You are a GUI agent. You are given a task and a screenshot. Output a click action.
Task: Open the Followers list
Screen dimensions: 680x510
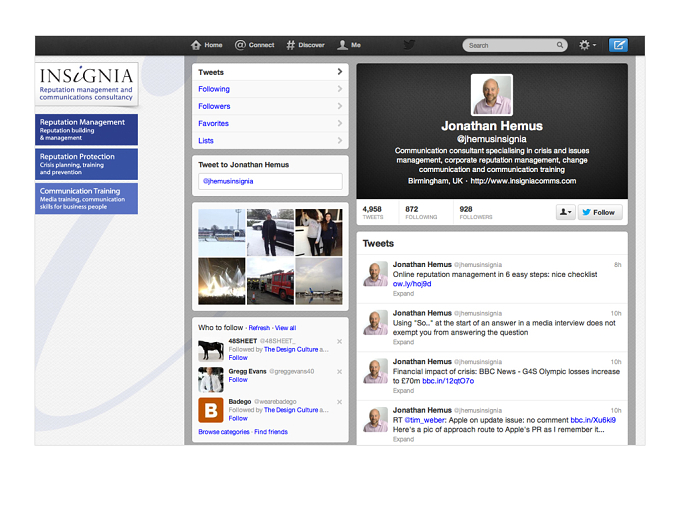pos(270,106)
